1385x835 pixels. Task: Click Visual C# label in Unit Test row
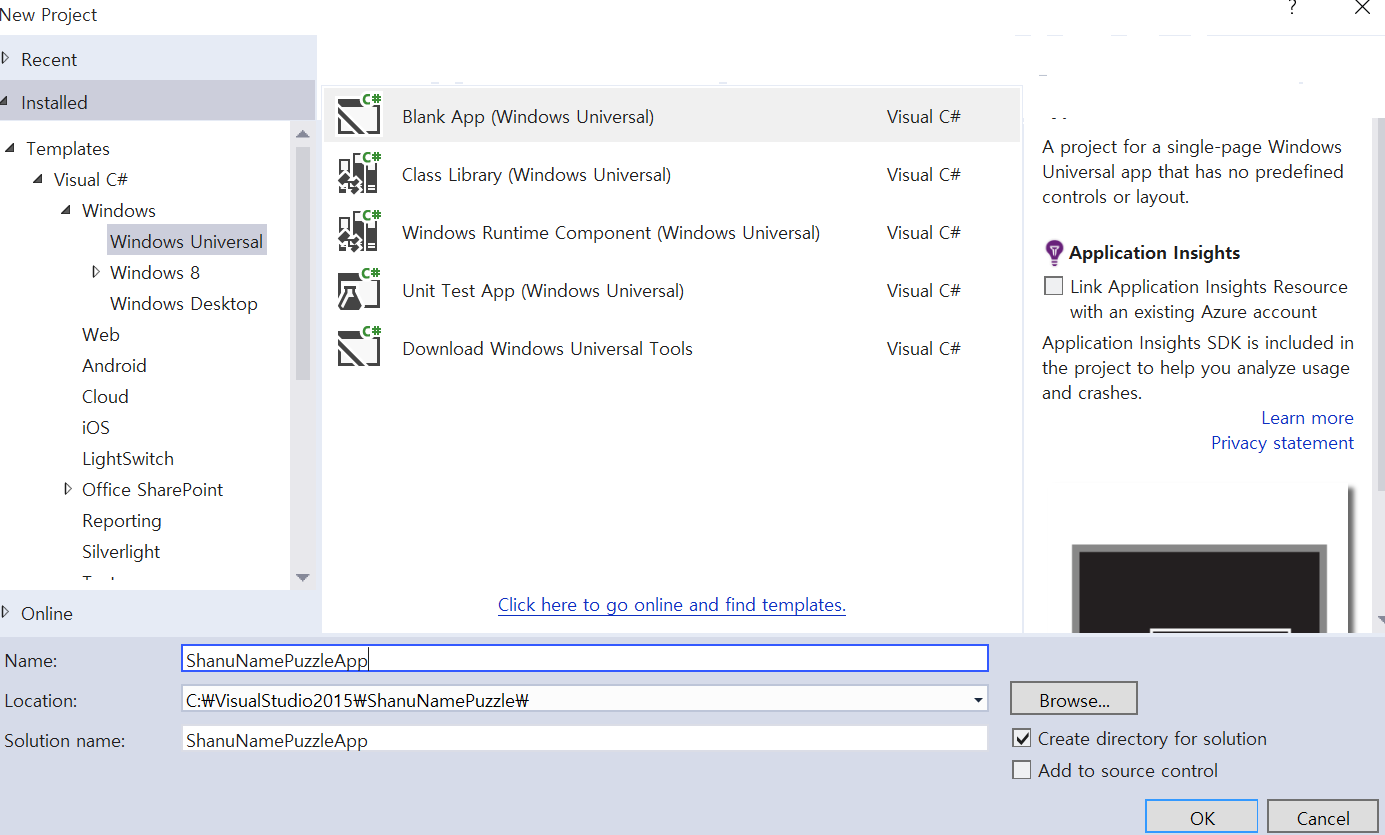(923, 290)
